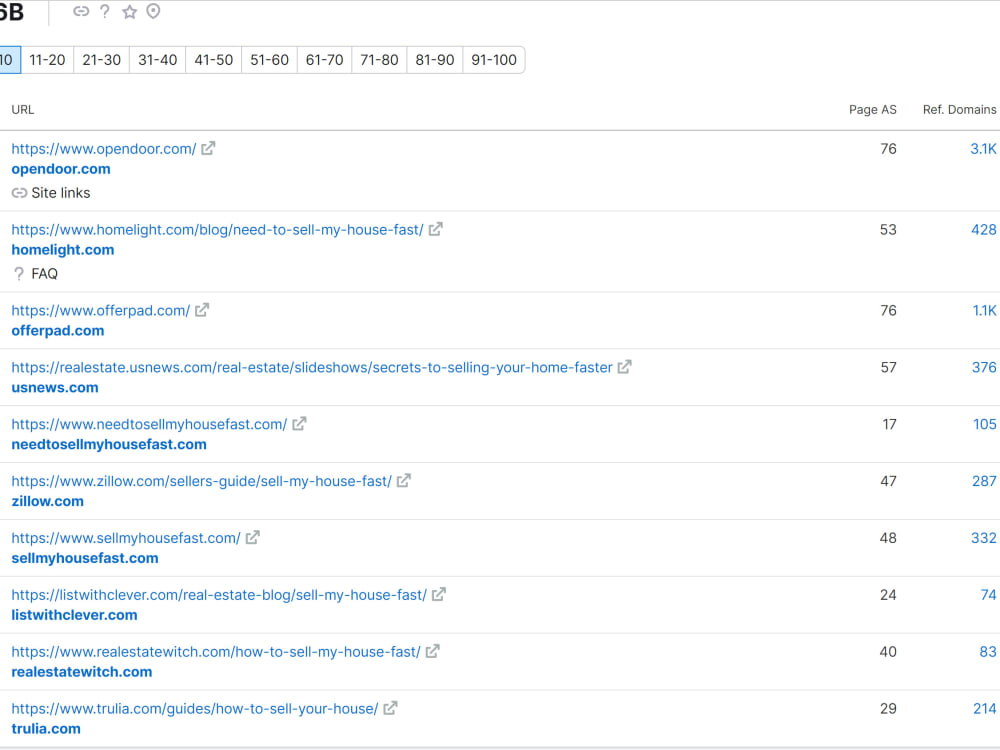Click the listwithclever.com domain link
Screen dimensions: 1000x750
click(74, 615)
